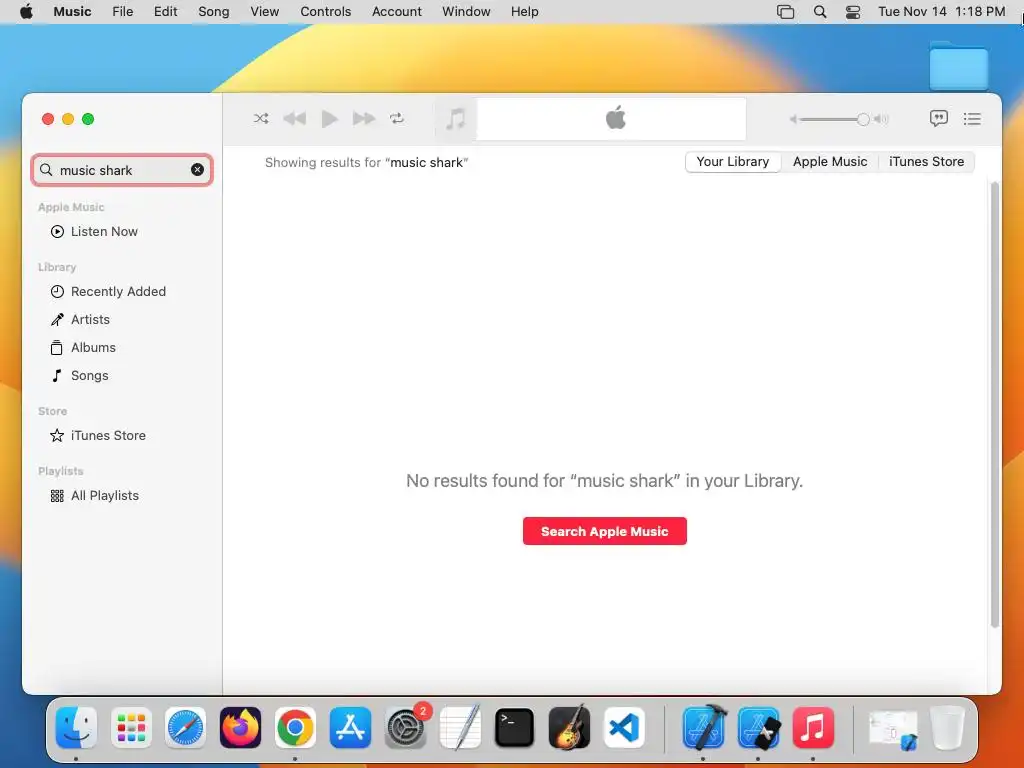
Task: Open Control Center in menu bar
Action: pyautogui.click(x=853, y=12)
